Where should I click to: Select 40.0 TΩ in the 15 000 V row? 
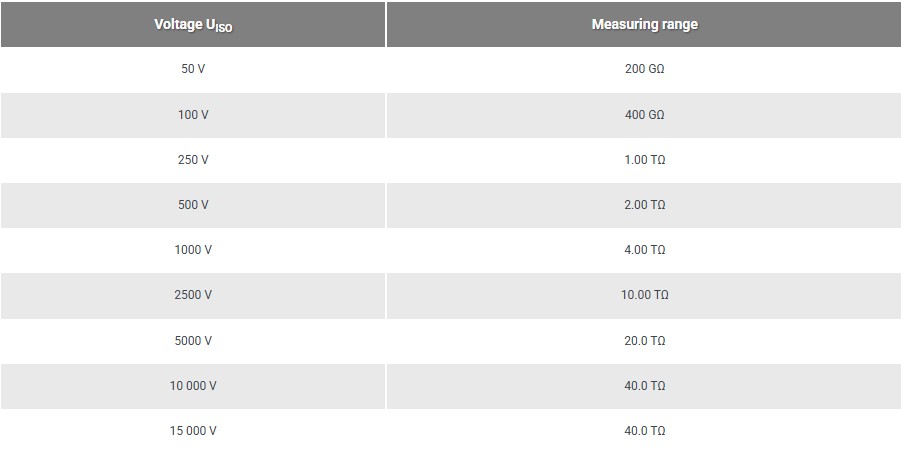tap(644, 431)
